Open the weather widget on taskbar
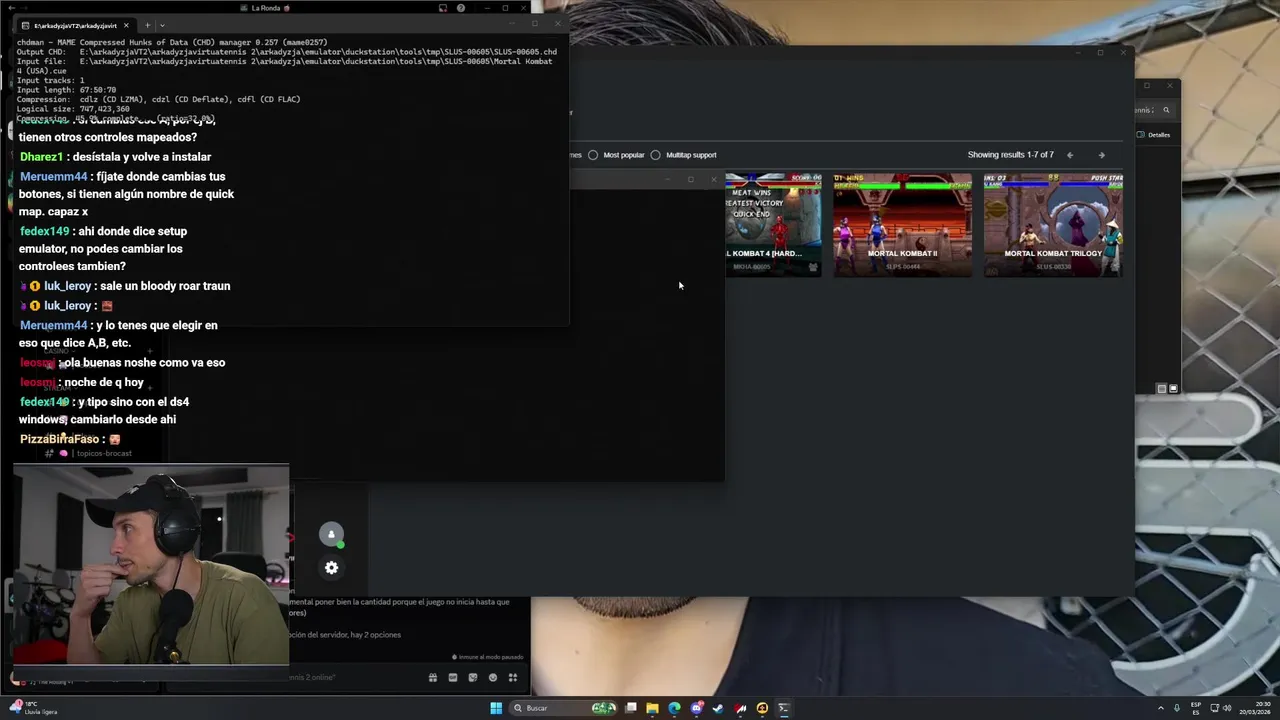This screenshot has width=1280, height=720. [32, 708]
